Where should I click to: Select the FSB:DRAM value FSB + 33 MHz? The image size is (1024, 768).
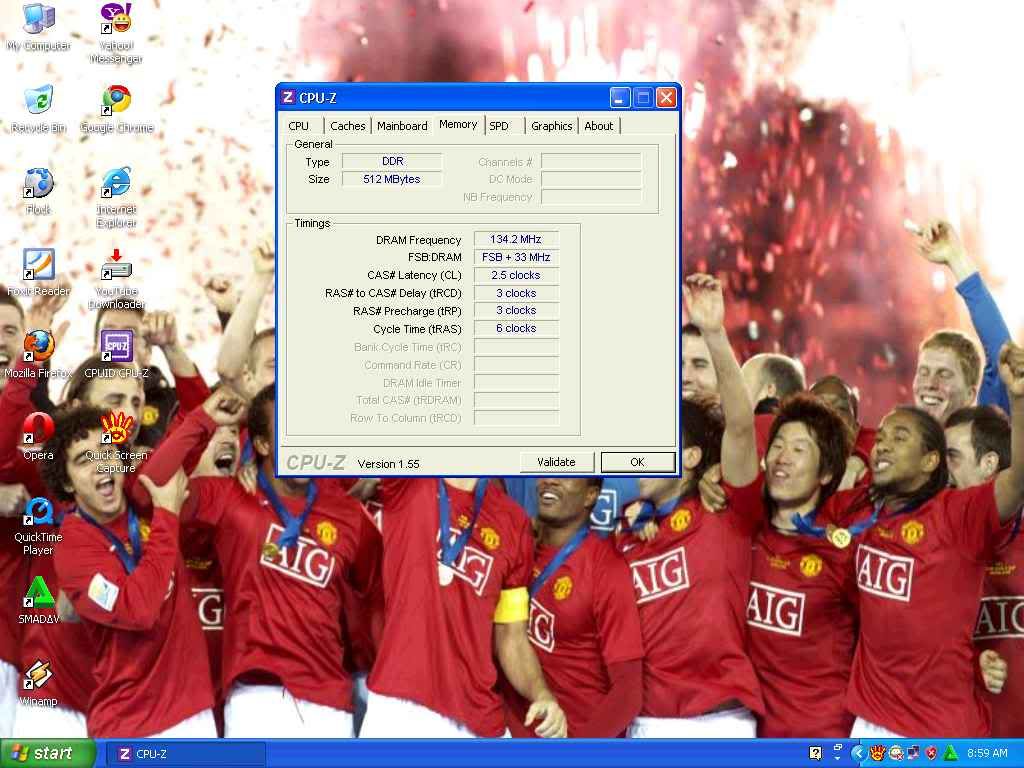[x=516, y=257]
